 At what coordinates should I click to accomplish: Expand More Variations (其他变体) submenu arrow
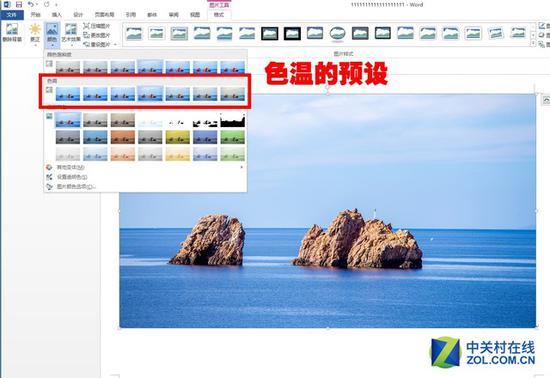(241, 167)
